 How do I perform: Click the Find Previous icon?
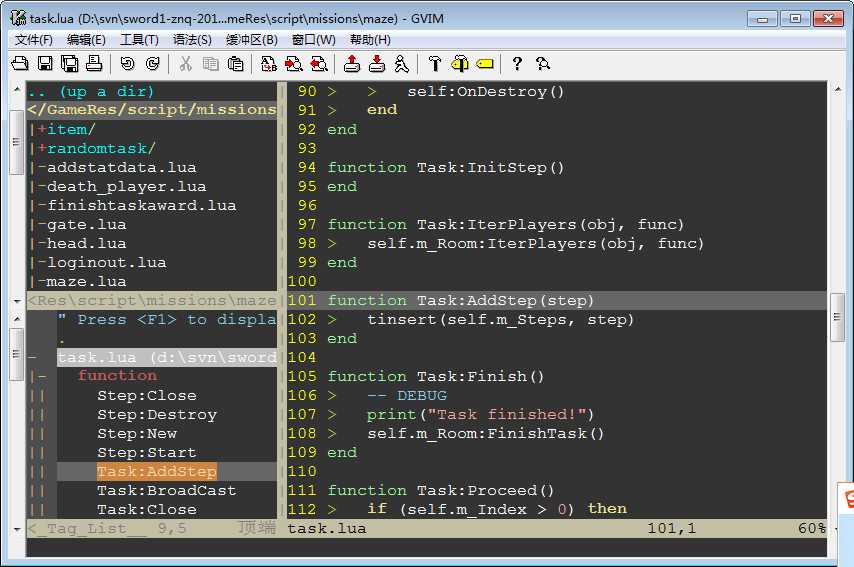[319, 64]
